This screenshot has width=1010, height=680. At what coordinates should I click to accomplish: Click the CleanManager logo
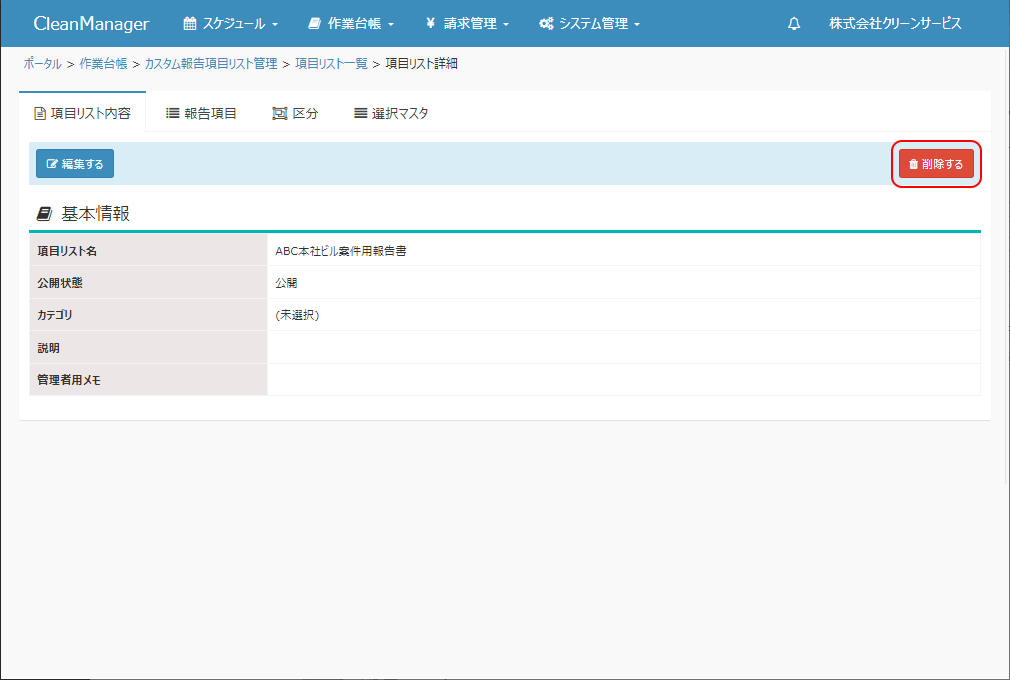pos(91,24)
